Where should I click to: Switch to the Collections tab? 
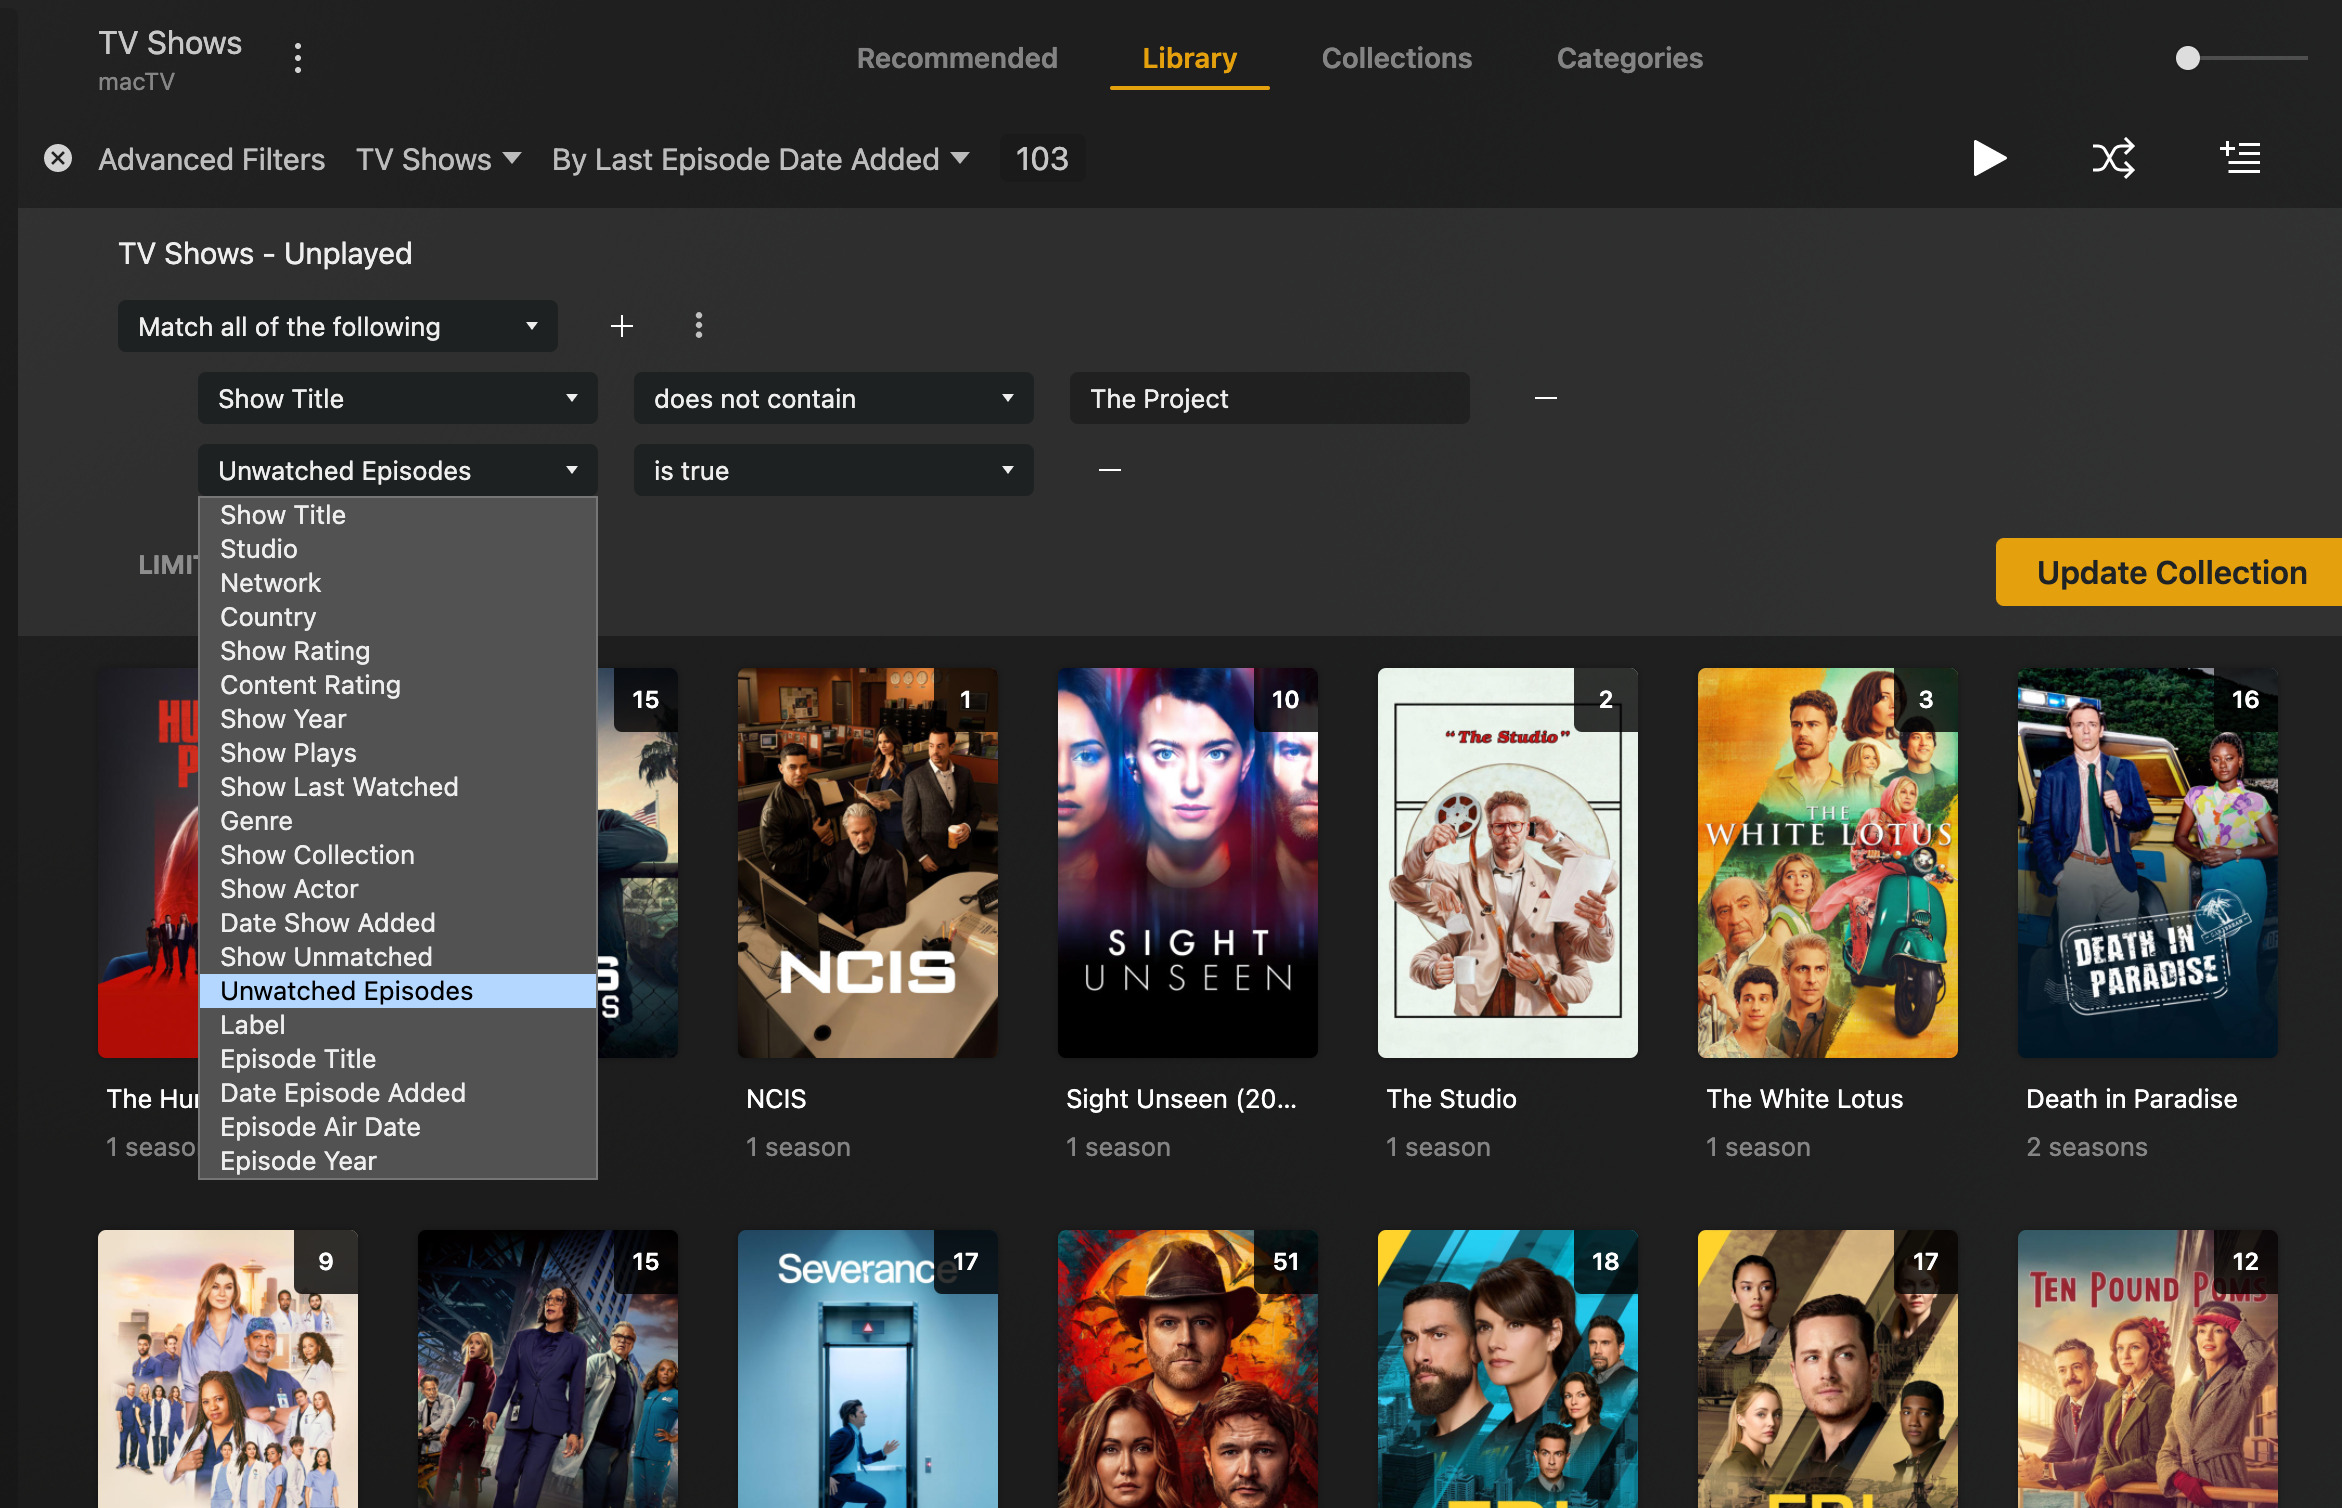tap(1396, 58)
